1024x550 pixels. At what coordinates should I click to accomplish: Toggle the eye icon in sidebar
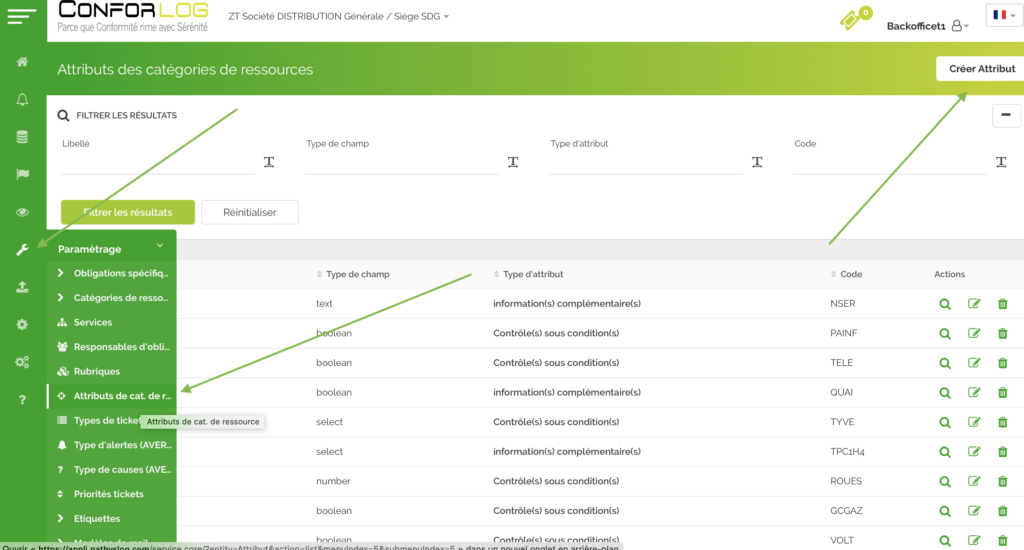[x=22, y=212]
